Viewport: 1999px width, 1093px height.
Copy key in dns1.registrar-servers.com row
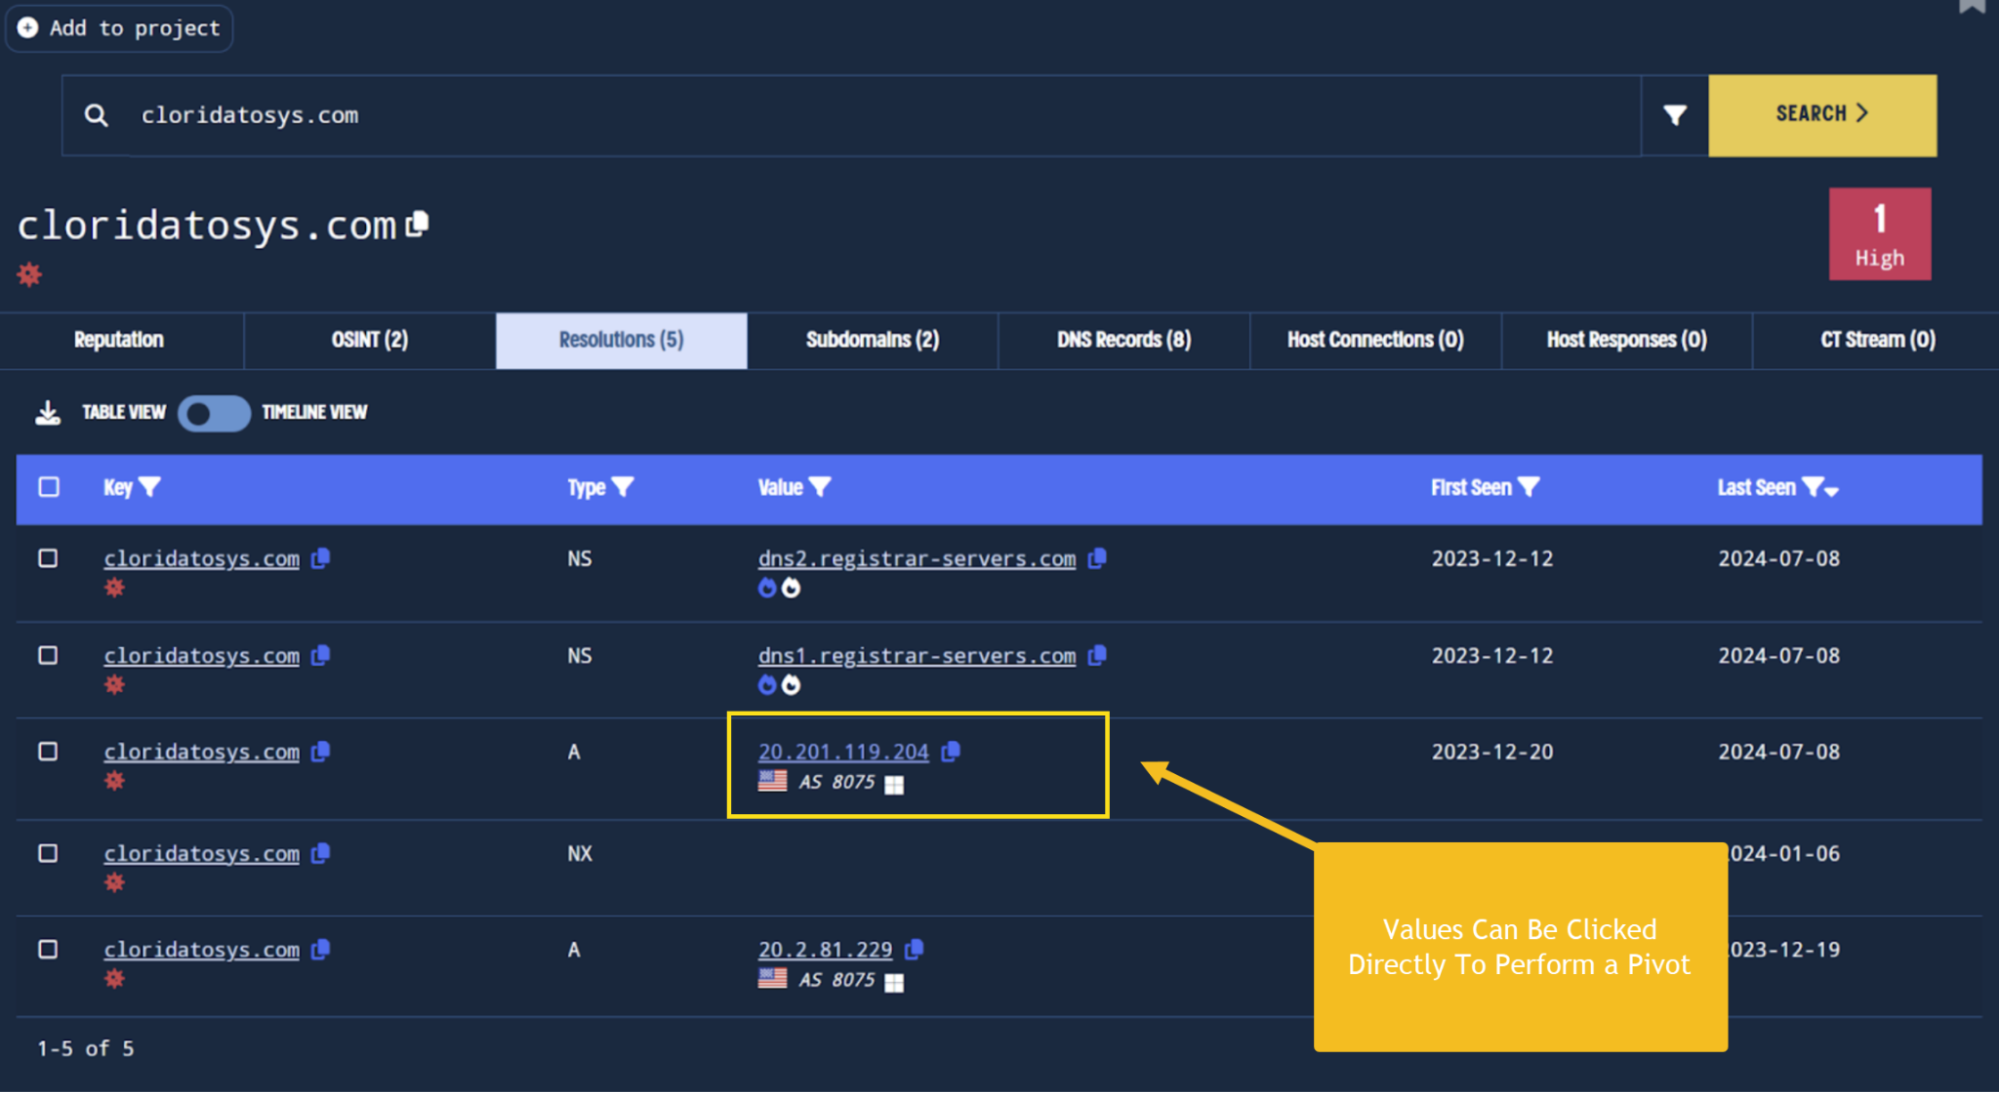(321, 655)
